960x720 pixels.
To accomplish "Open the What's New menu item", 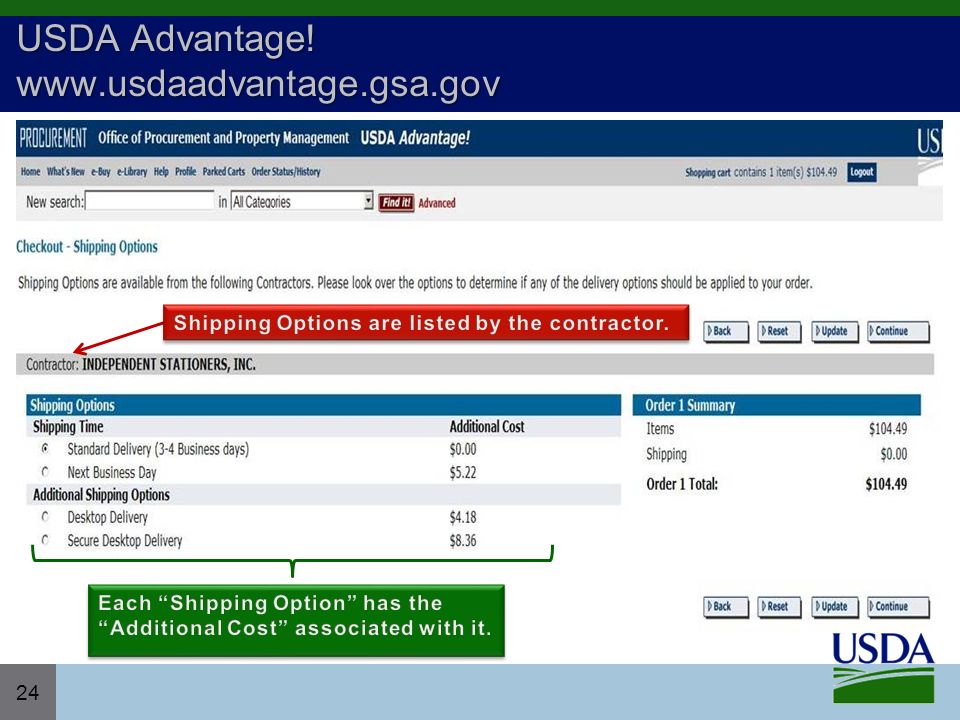I will point(66,171).
